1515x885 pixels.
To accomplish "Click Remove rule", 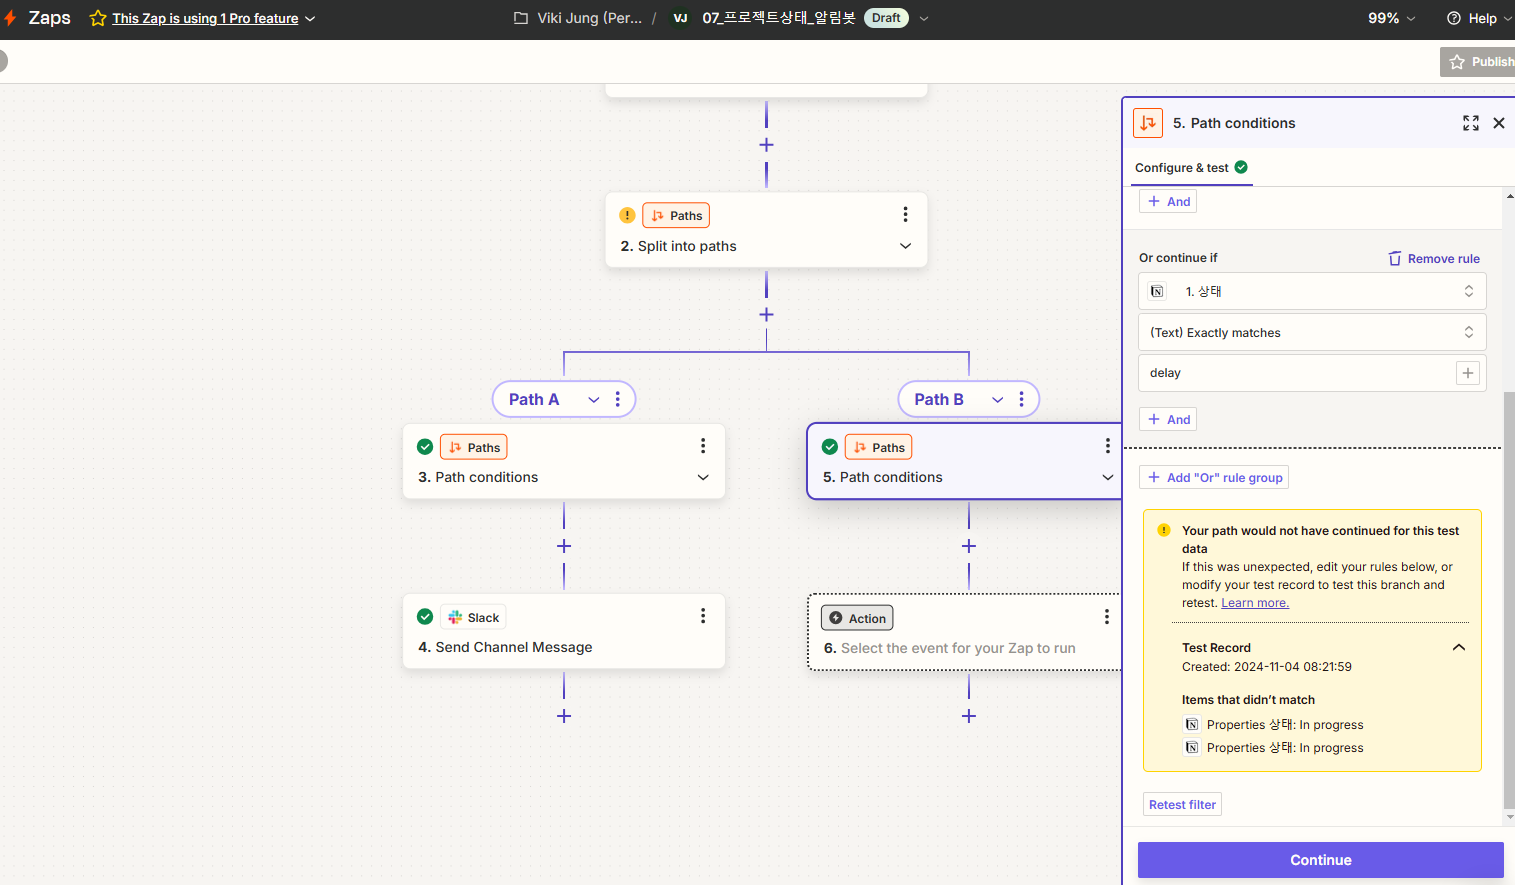I will pos(1434,258).
